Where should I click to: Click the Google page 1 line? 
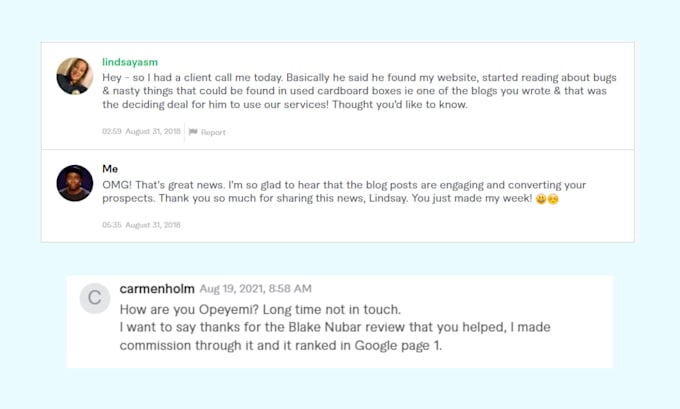point(281,345)
